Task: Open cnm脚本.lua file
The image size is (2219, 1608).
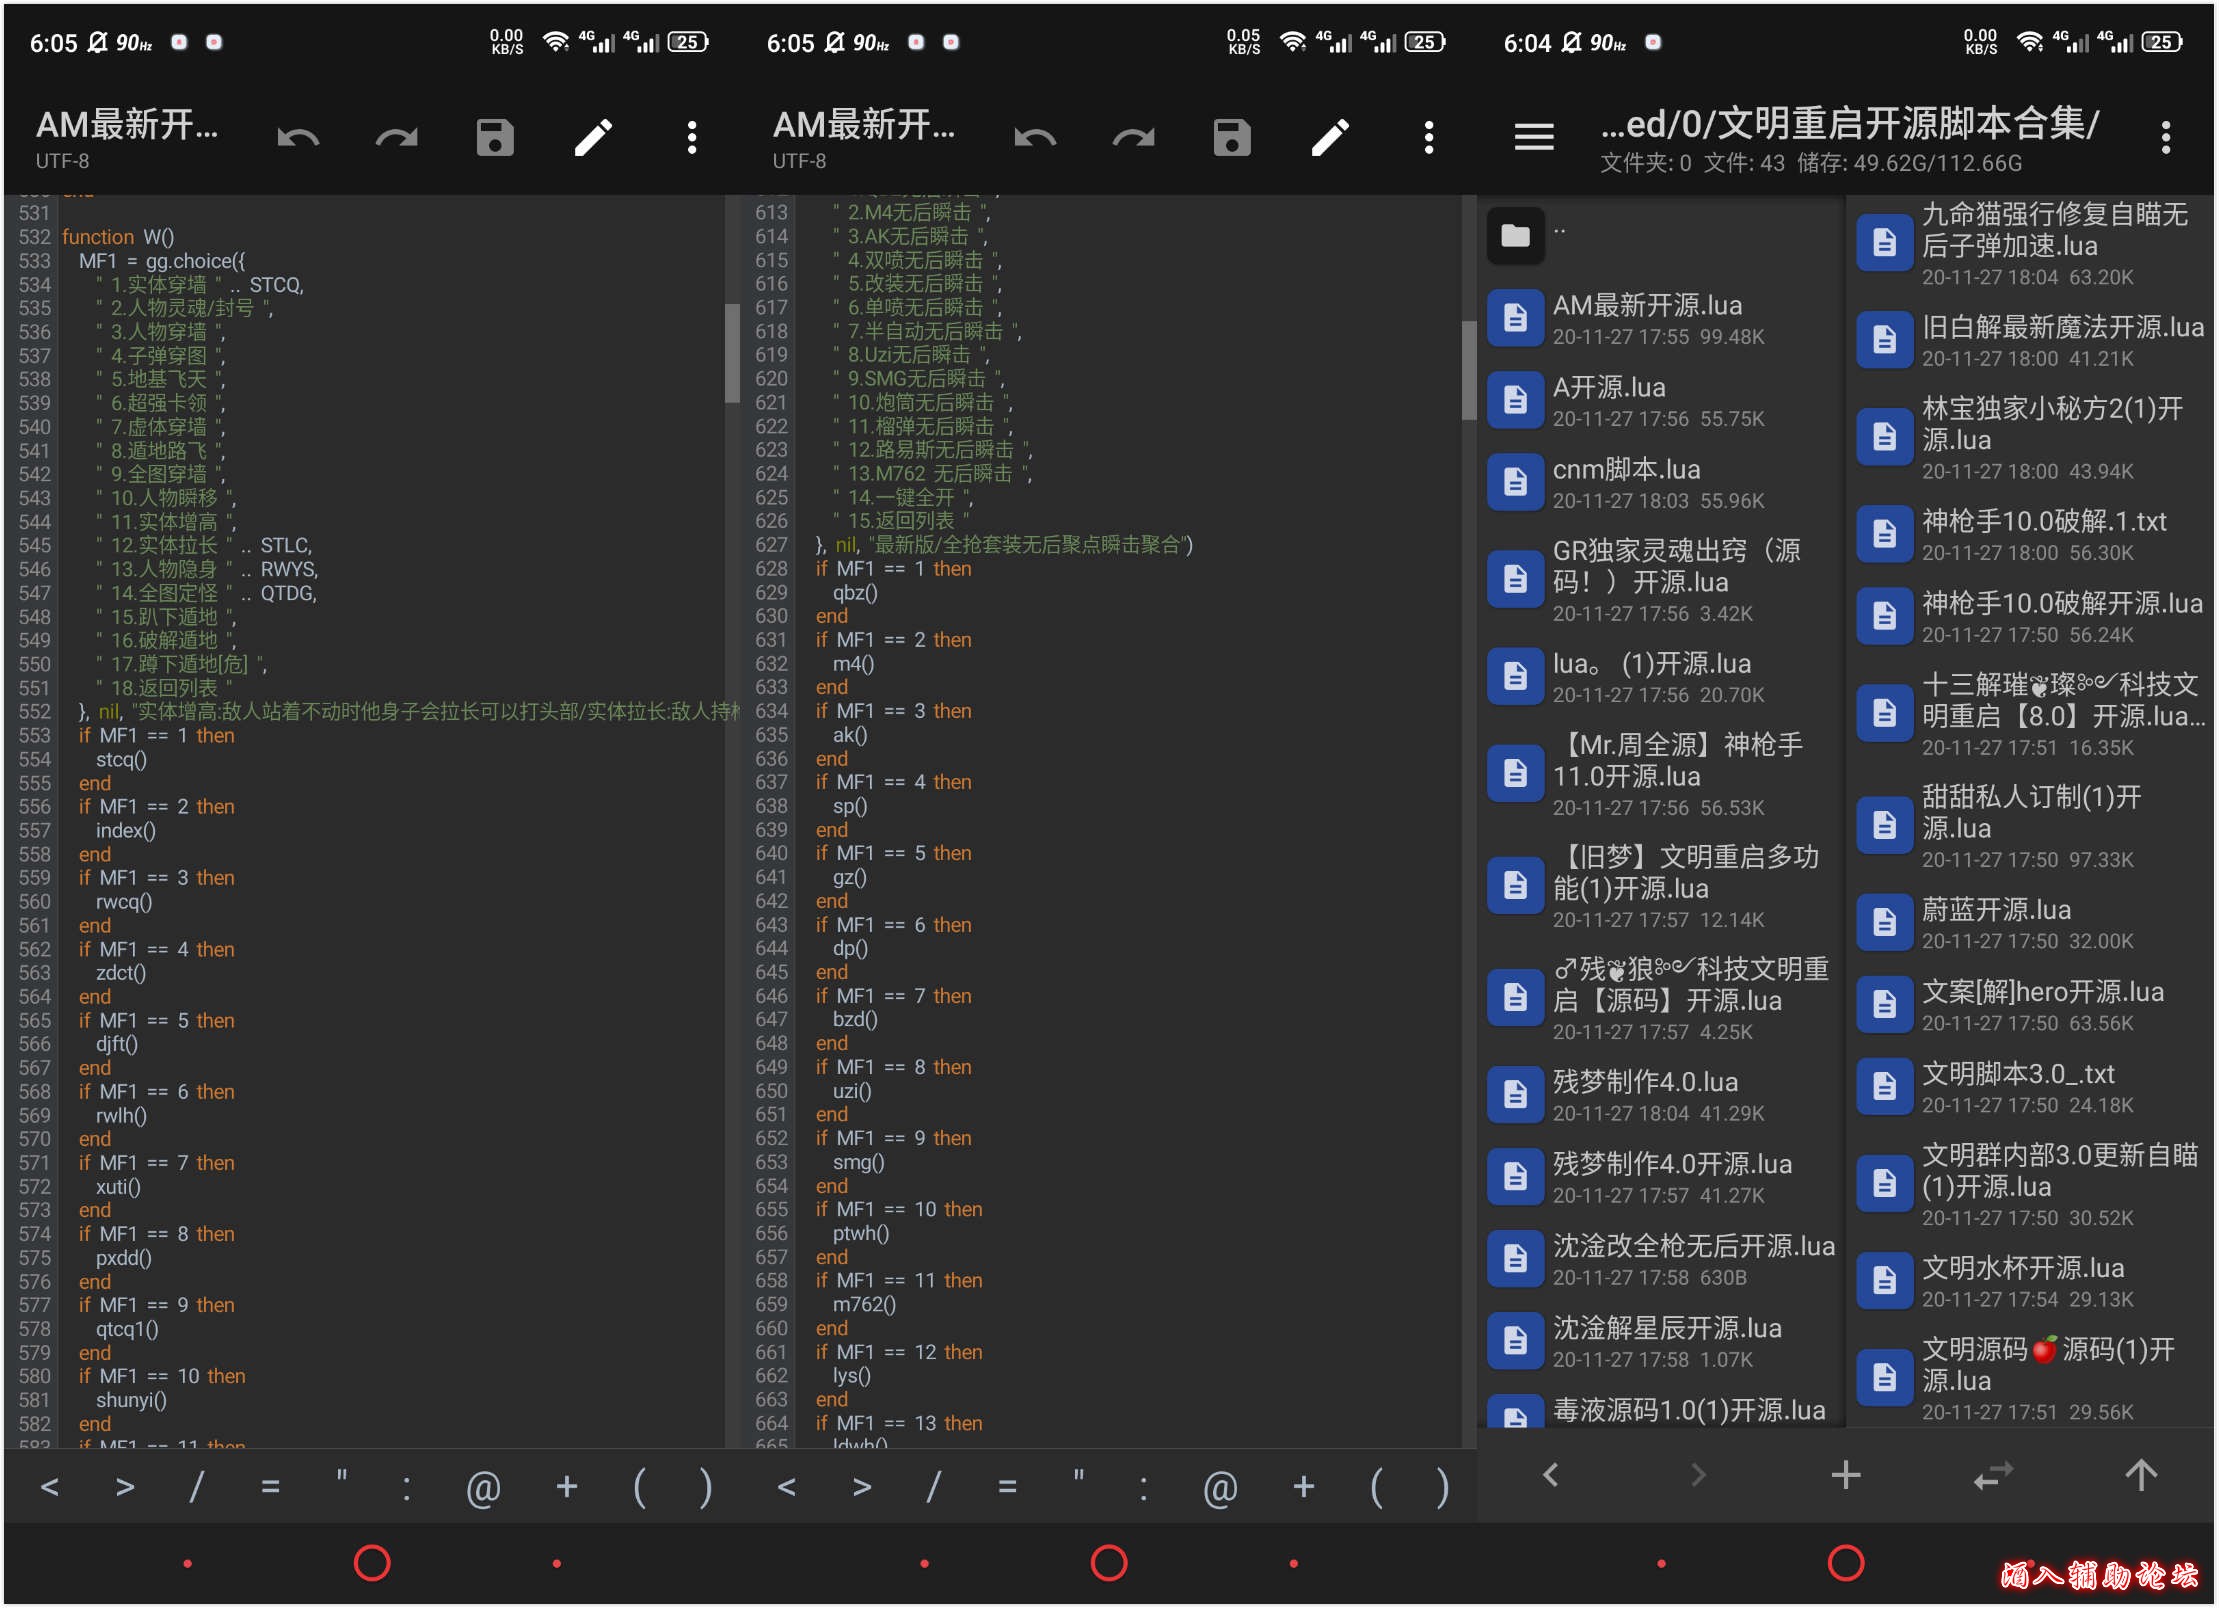Action: click(1660, 483)
